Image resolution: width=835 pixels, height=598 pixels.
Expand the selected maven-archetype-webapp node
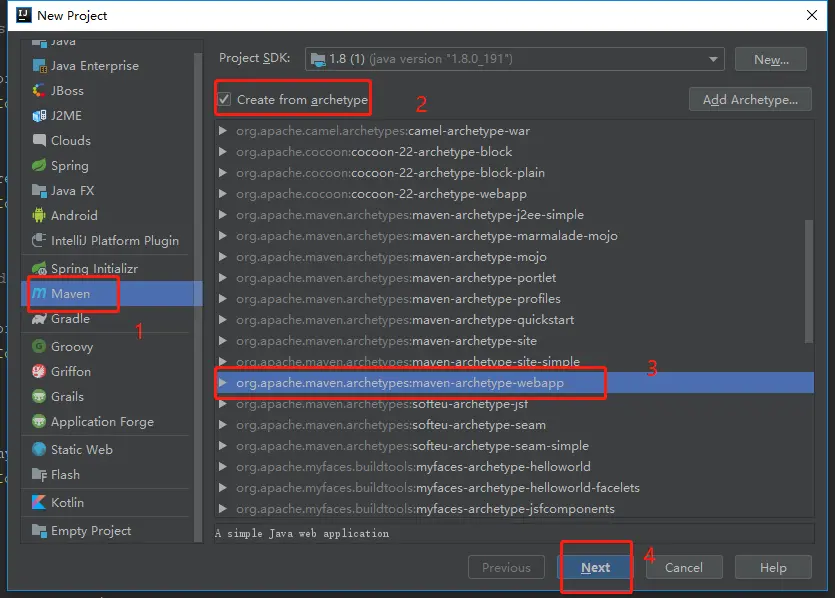point(223,382)
